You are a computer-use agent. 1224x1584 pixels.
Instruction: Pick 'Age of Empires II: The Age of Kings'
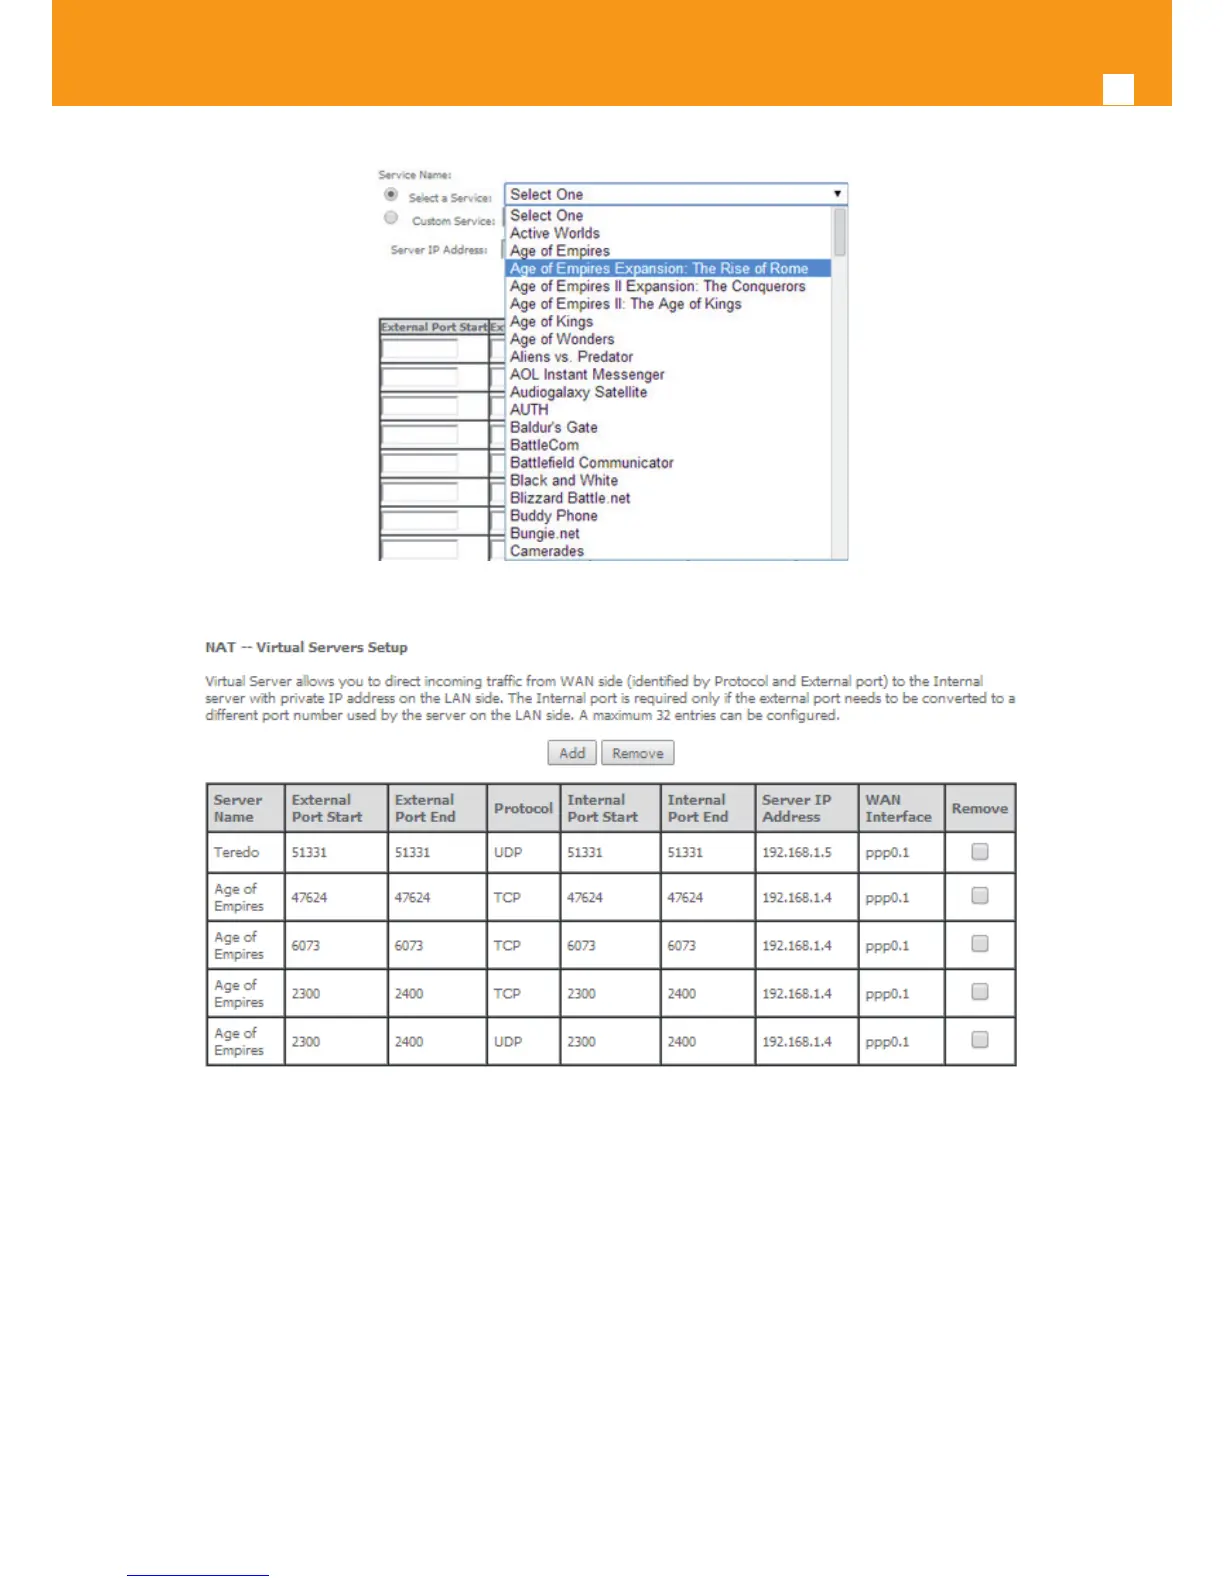pos(626,304)
